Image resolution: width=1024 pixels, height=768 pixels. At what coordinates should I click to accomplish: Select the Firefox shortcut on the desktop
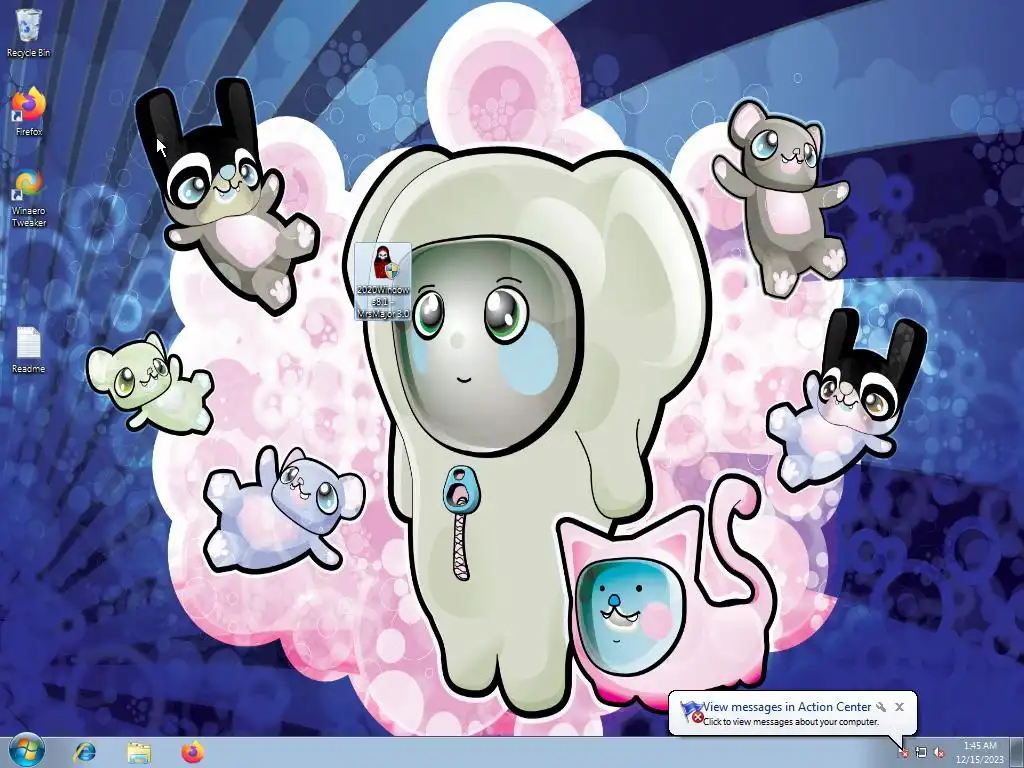(x=29, y=112)
